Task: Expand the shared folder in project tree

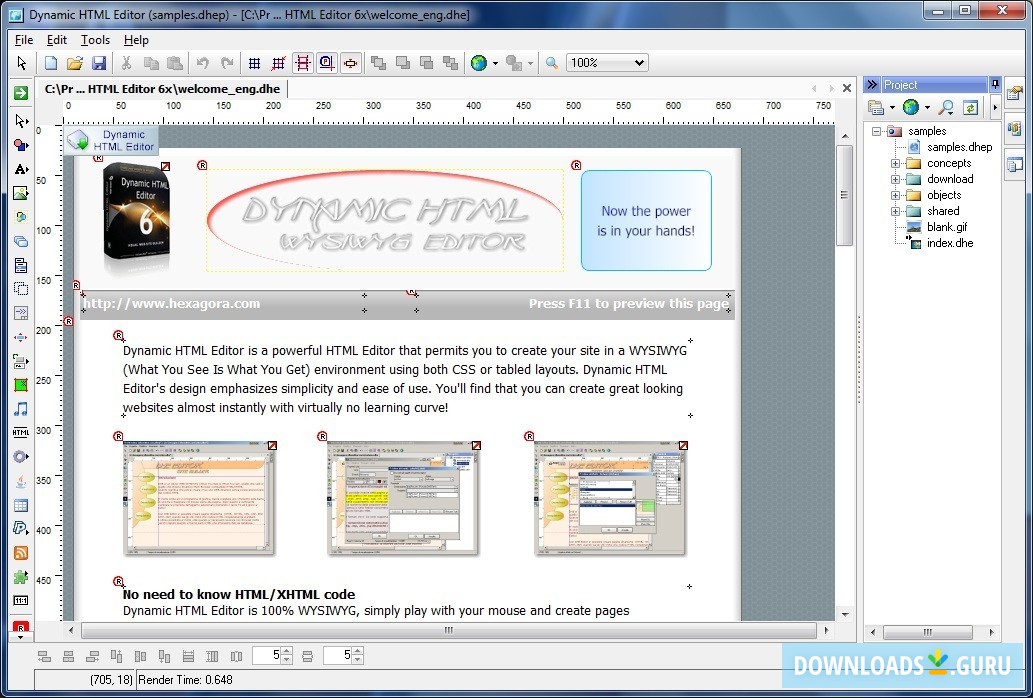Action: pyautogui.click(x=895, y=211)
